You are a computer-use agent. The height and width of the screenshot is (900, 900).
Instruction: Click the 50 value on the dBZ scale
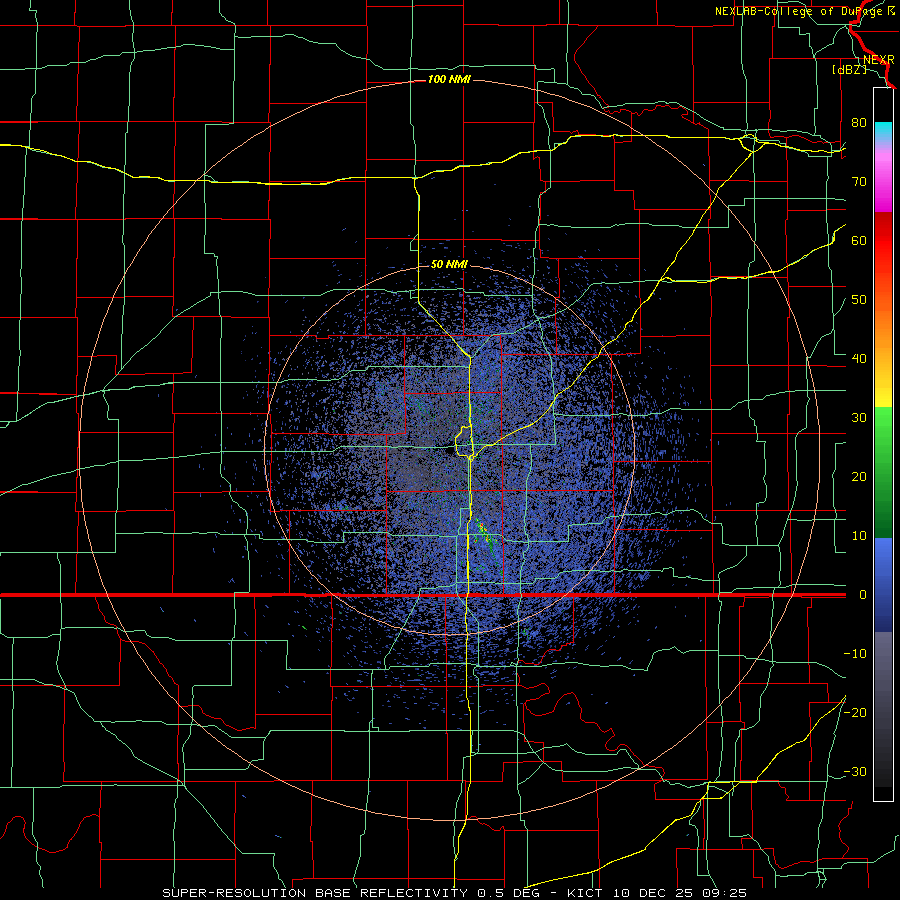click(859, 300)
